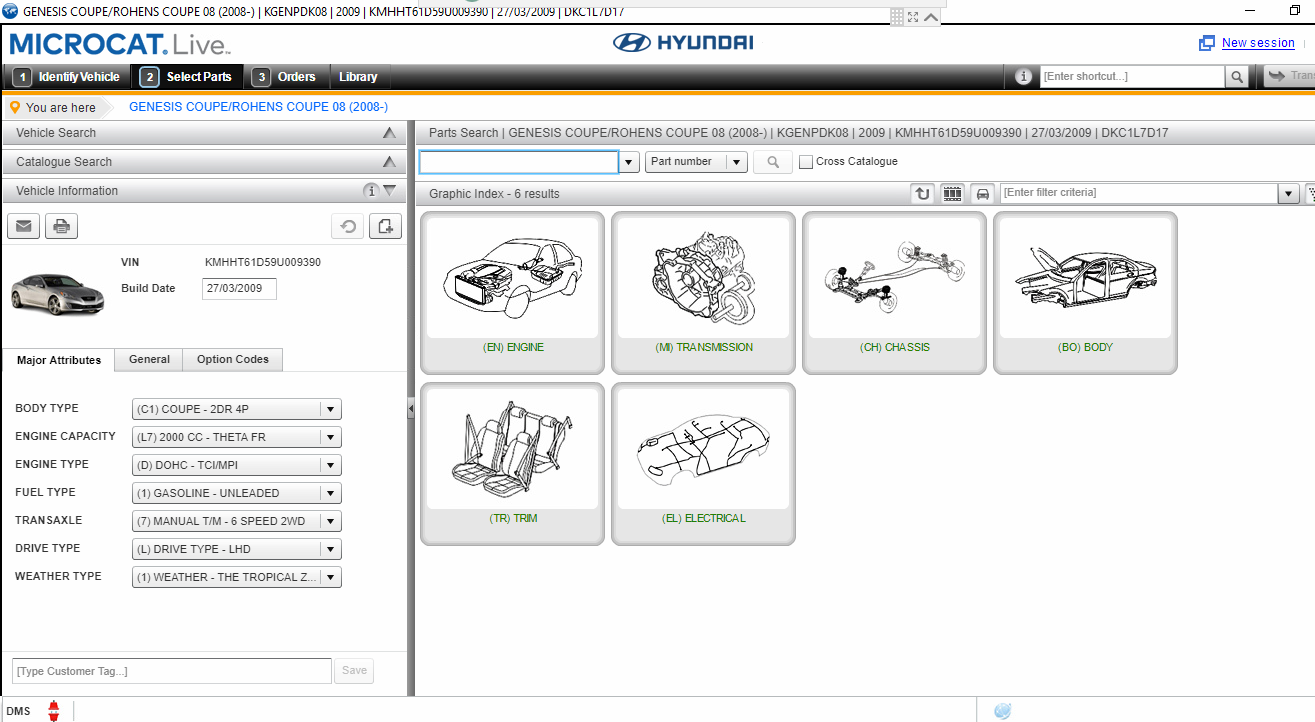Go to Identify Vehicle step
Screen dimensions: 1315x722
[x=67, y=77]
